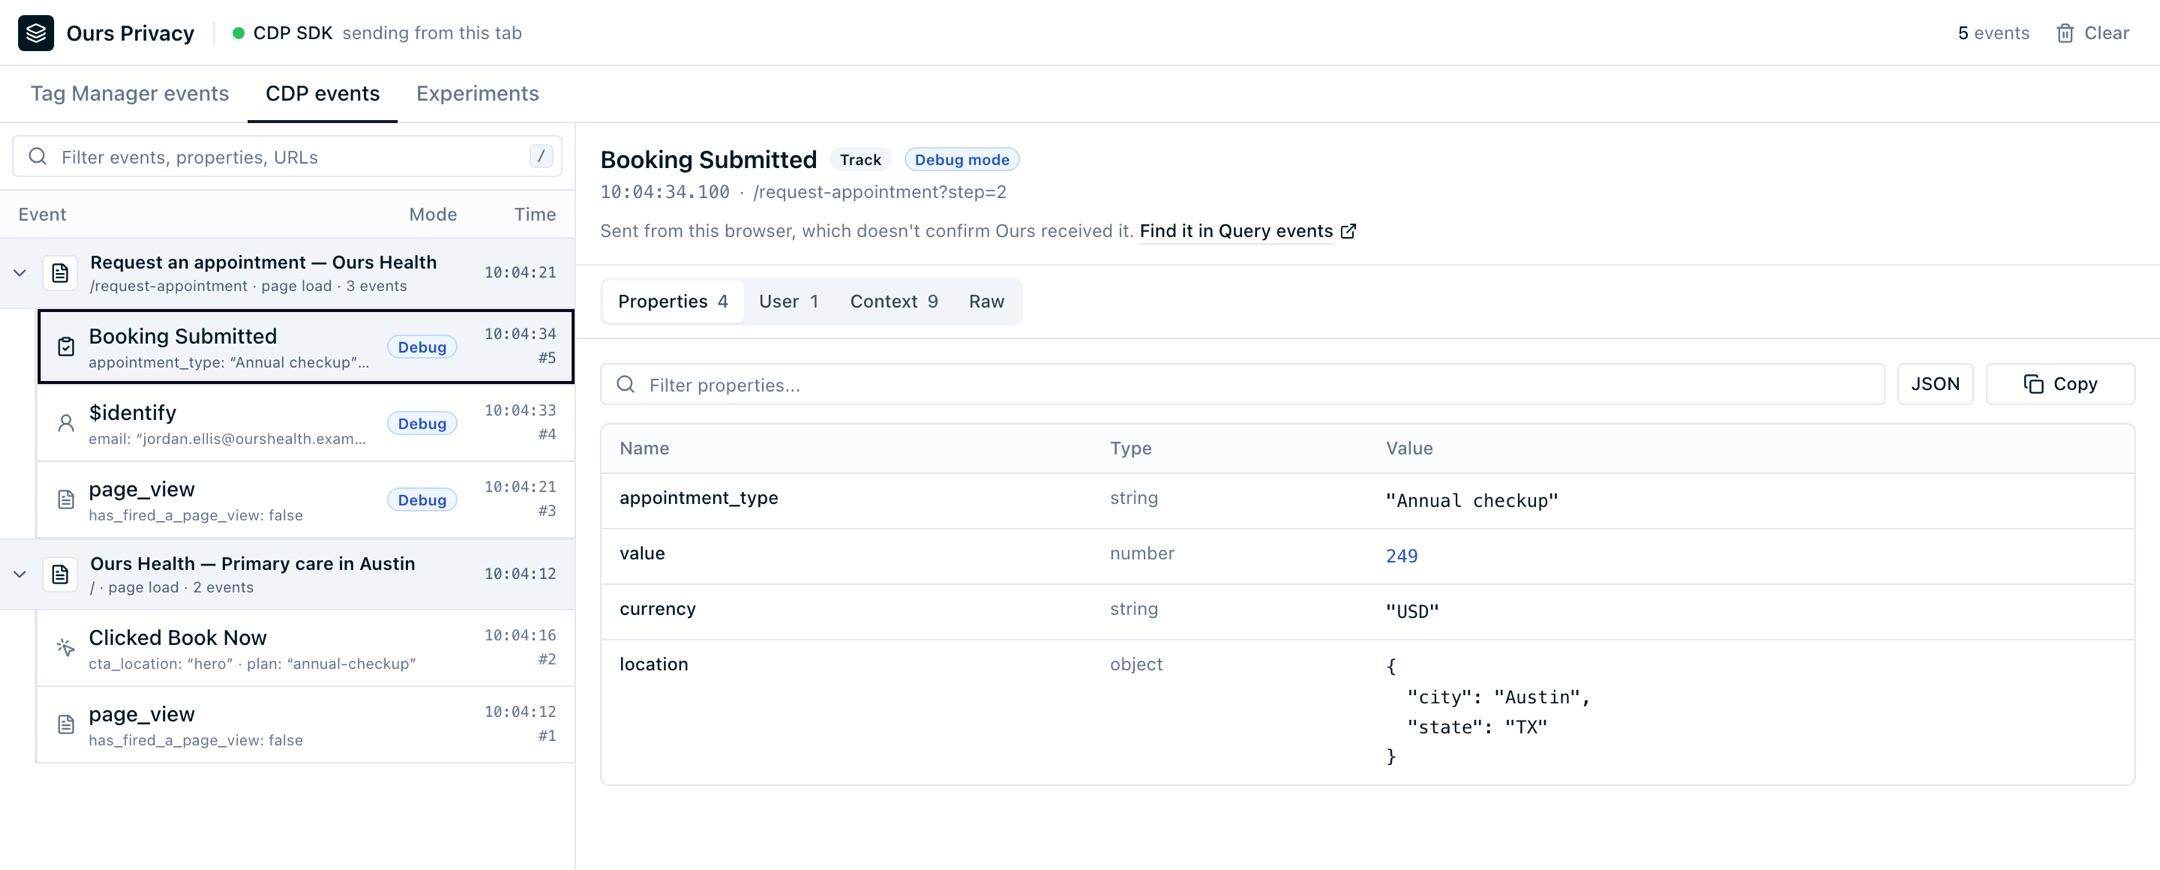Collapse the Request an appointment page group
Screen dimensions: 2160x870
point(20,273)
